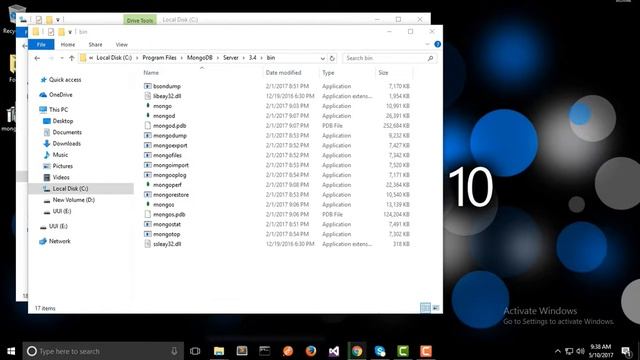
Task: Open Task View on the taskbar
Action: (195, 351)
